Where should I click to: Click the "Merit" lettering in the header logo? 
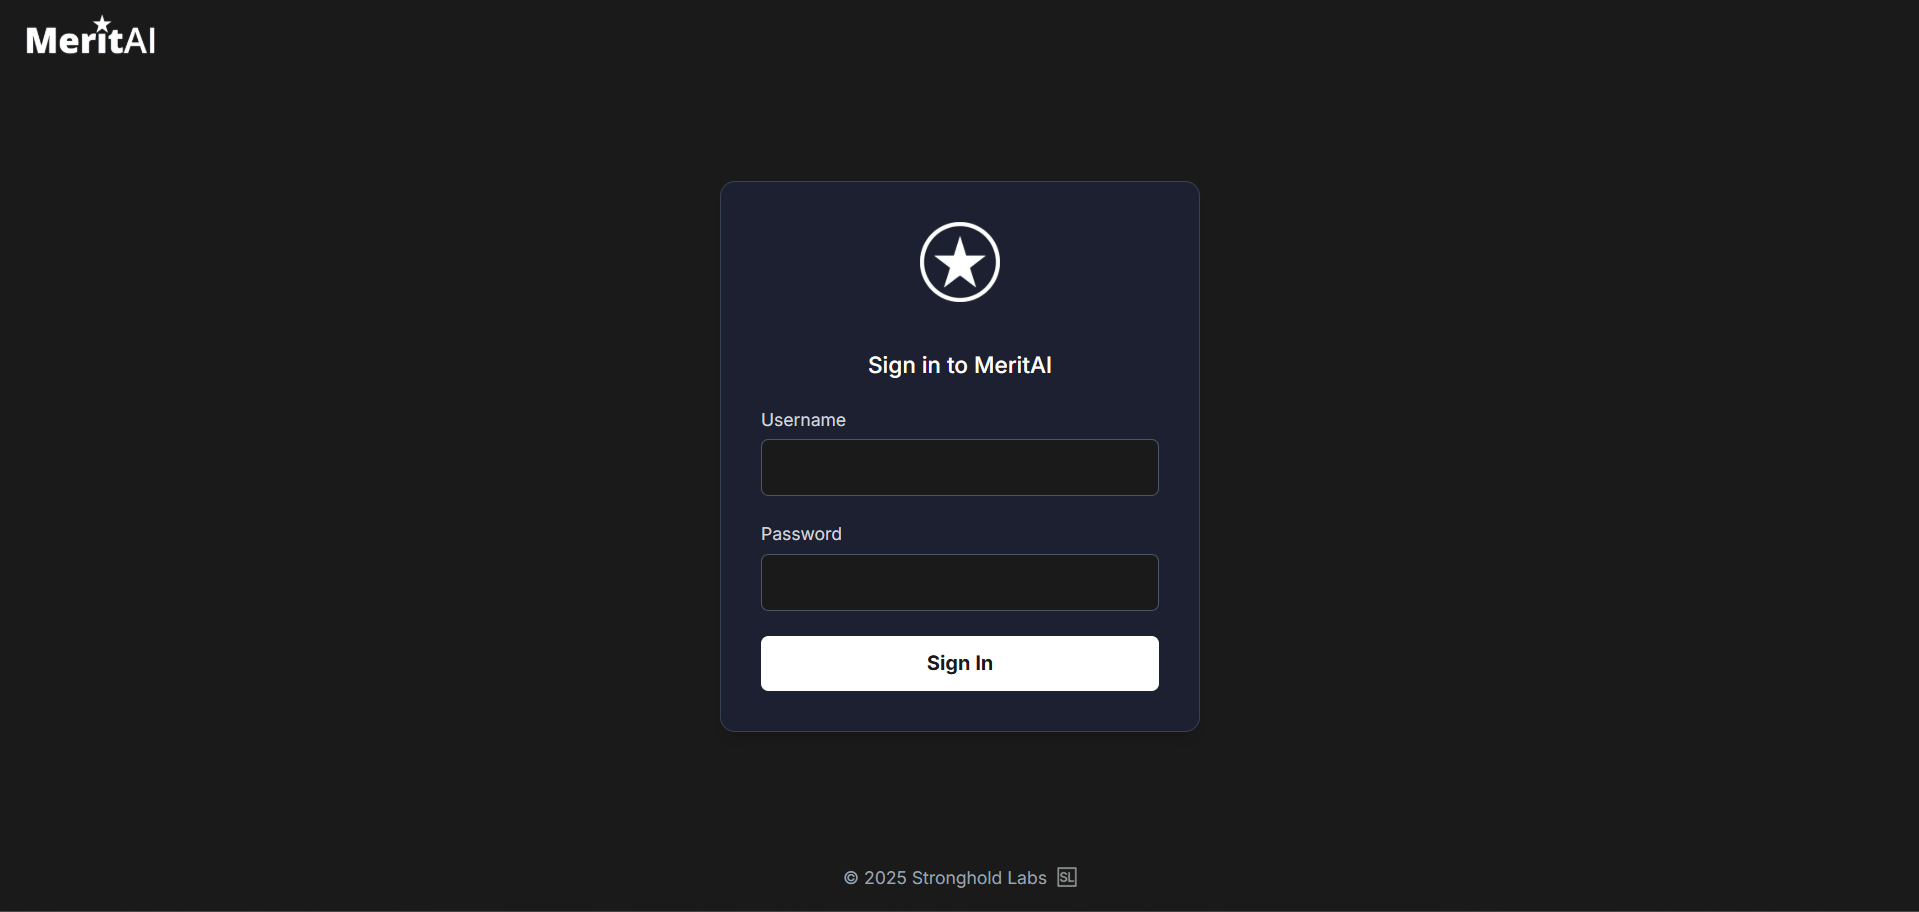click(75, 38)
